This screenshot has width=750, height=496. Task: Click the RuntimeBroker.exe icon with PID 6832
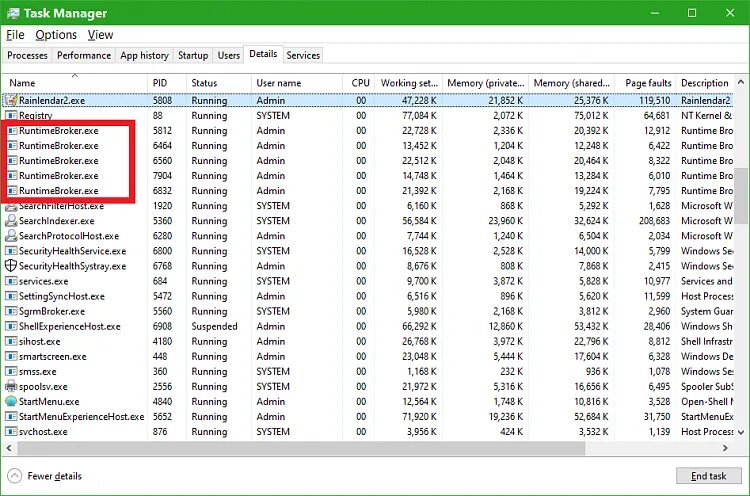(12, 191)
